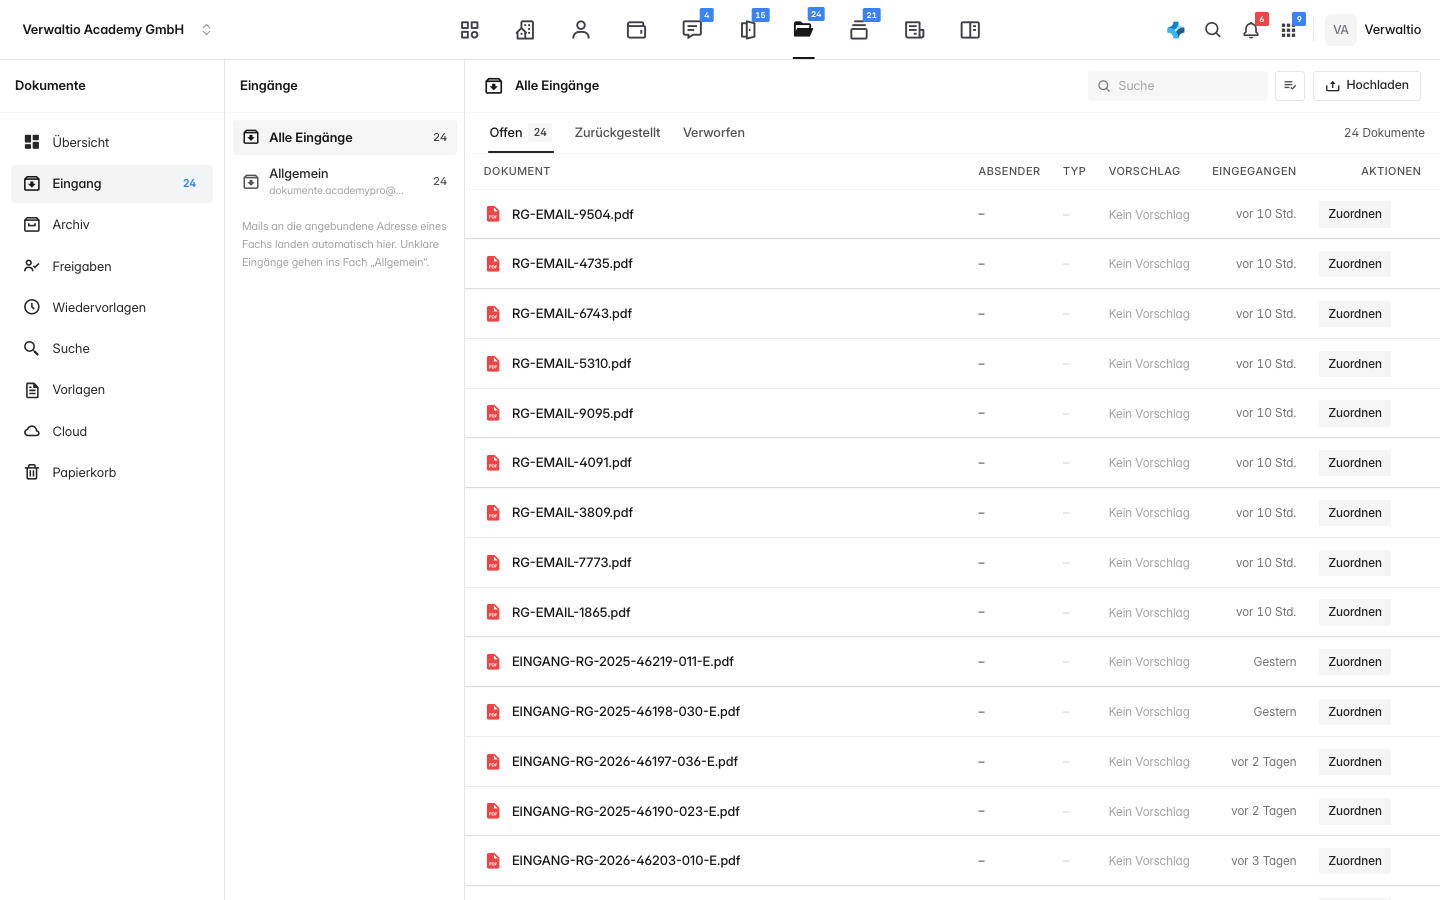1440x900 pixels.
Task: Click the PDF icon of RG-EMAIL-9504.pdf
Action: tap(493, 214)
